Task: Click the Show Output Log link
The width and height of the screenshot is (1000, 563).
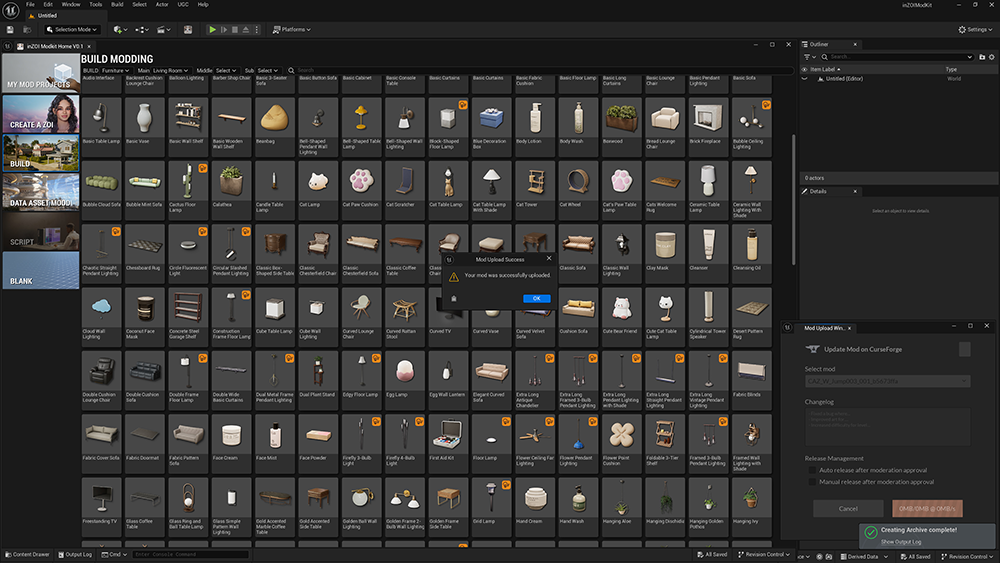Action: [901, 541]
